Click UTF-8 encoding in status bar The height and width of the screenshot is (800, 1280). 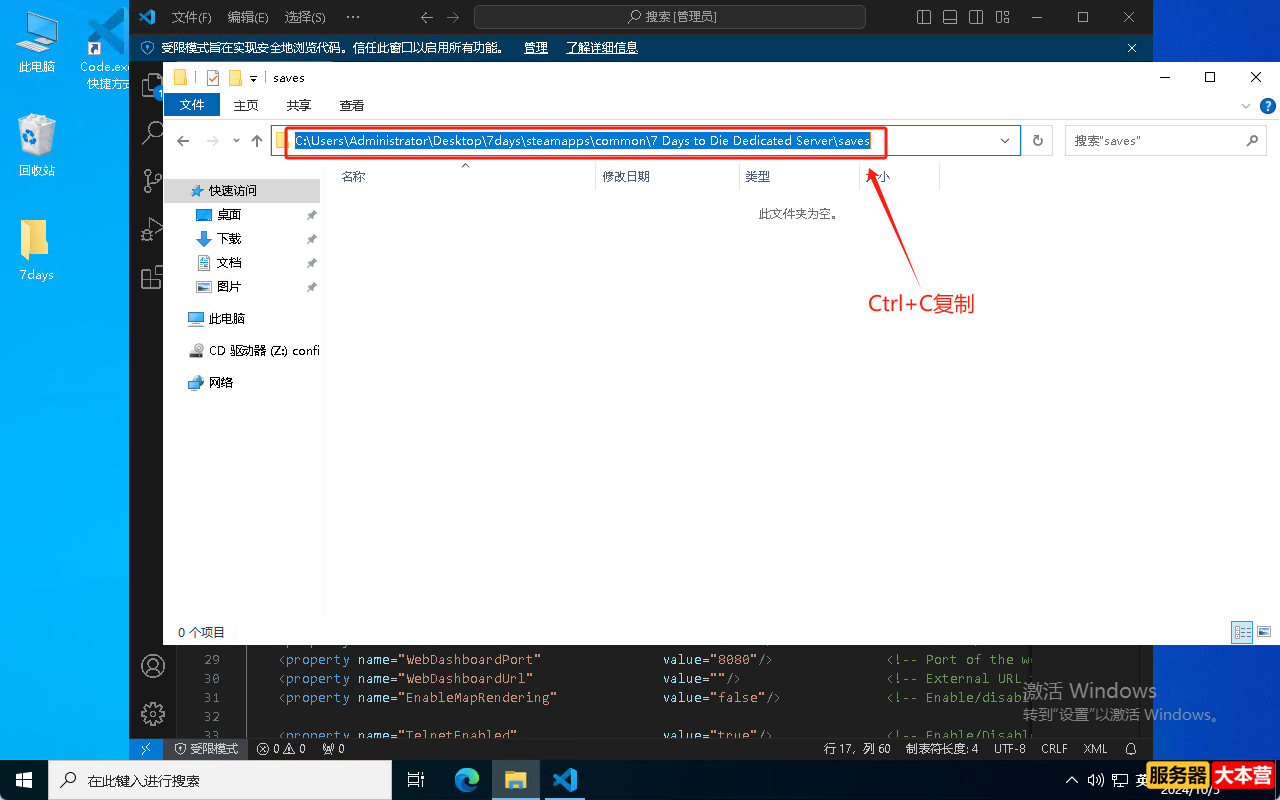pyautogui.click(x=1010, y=748)
